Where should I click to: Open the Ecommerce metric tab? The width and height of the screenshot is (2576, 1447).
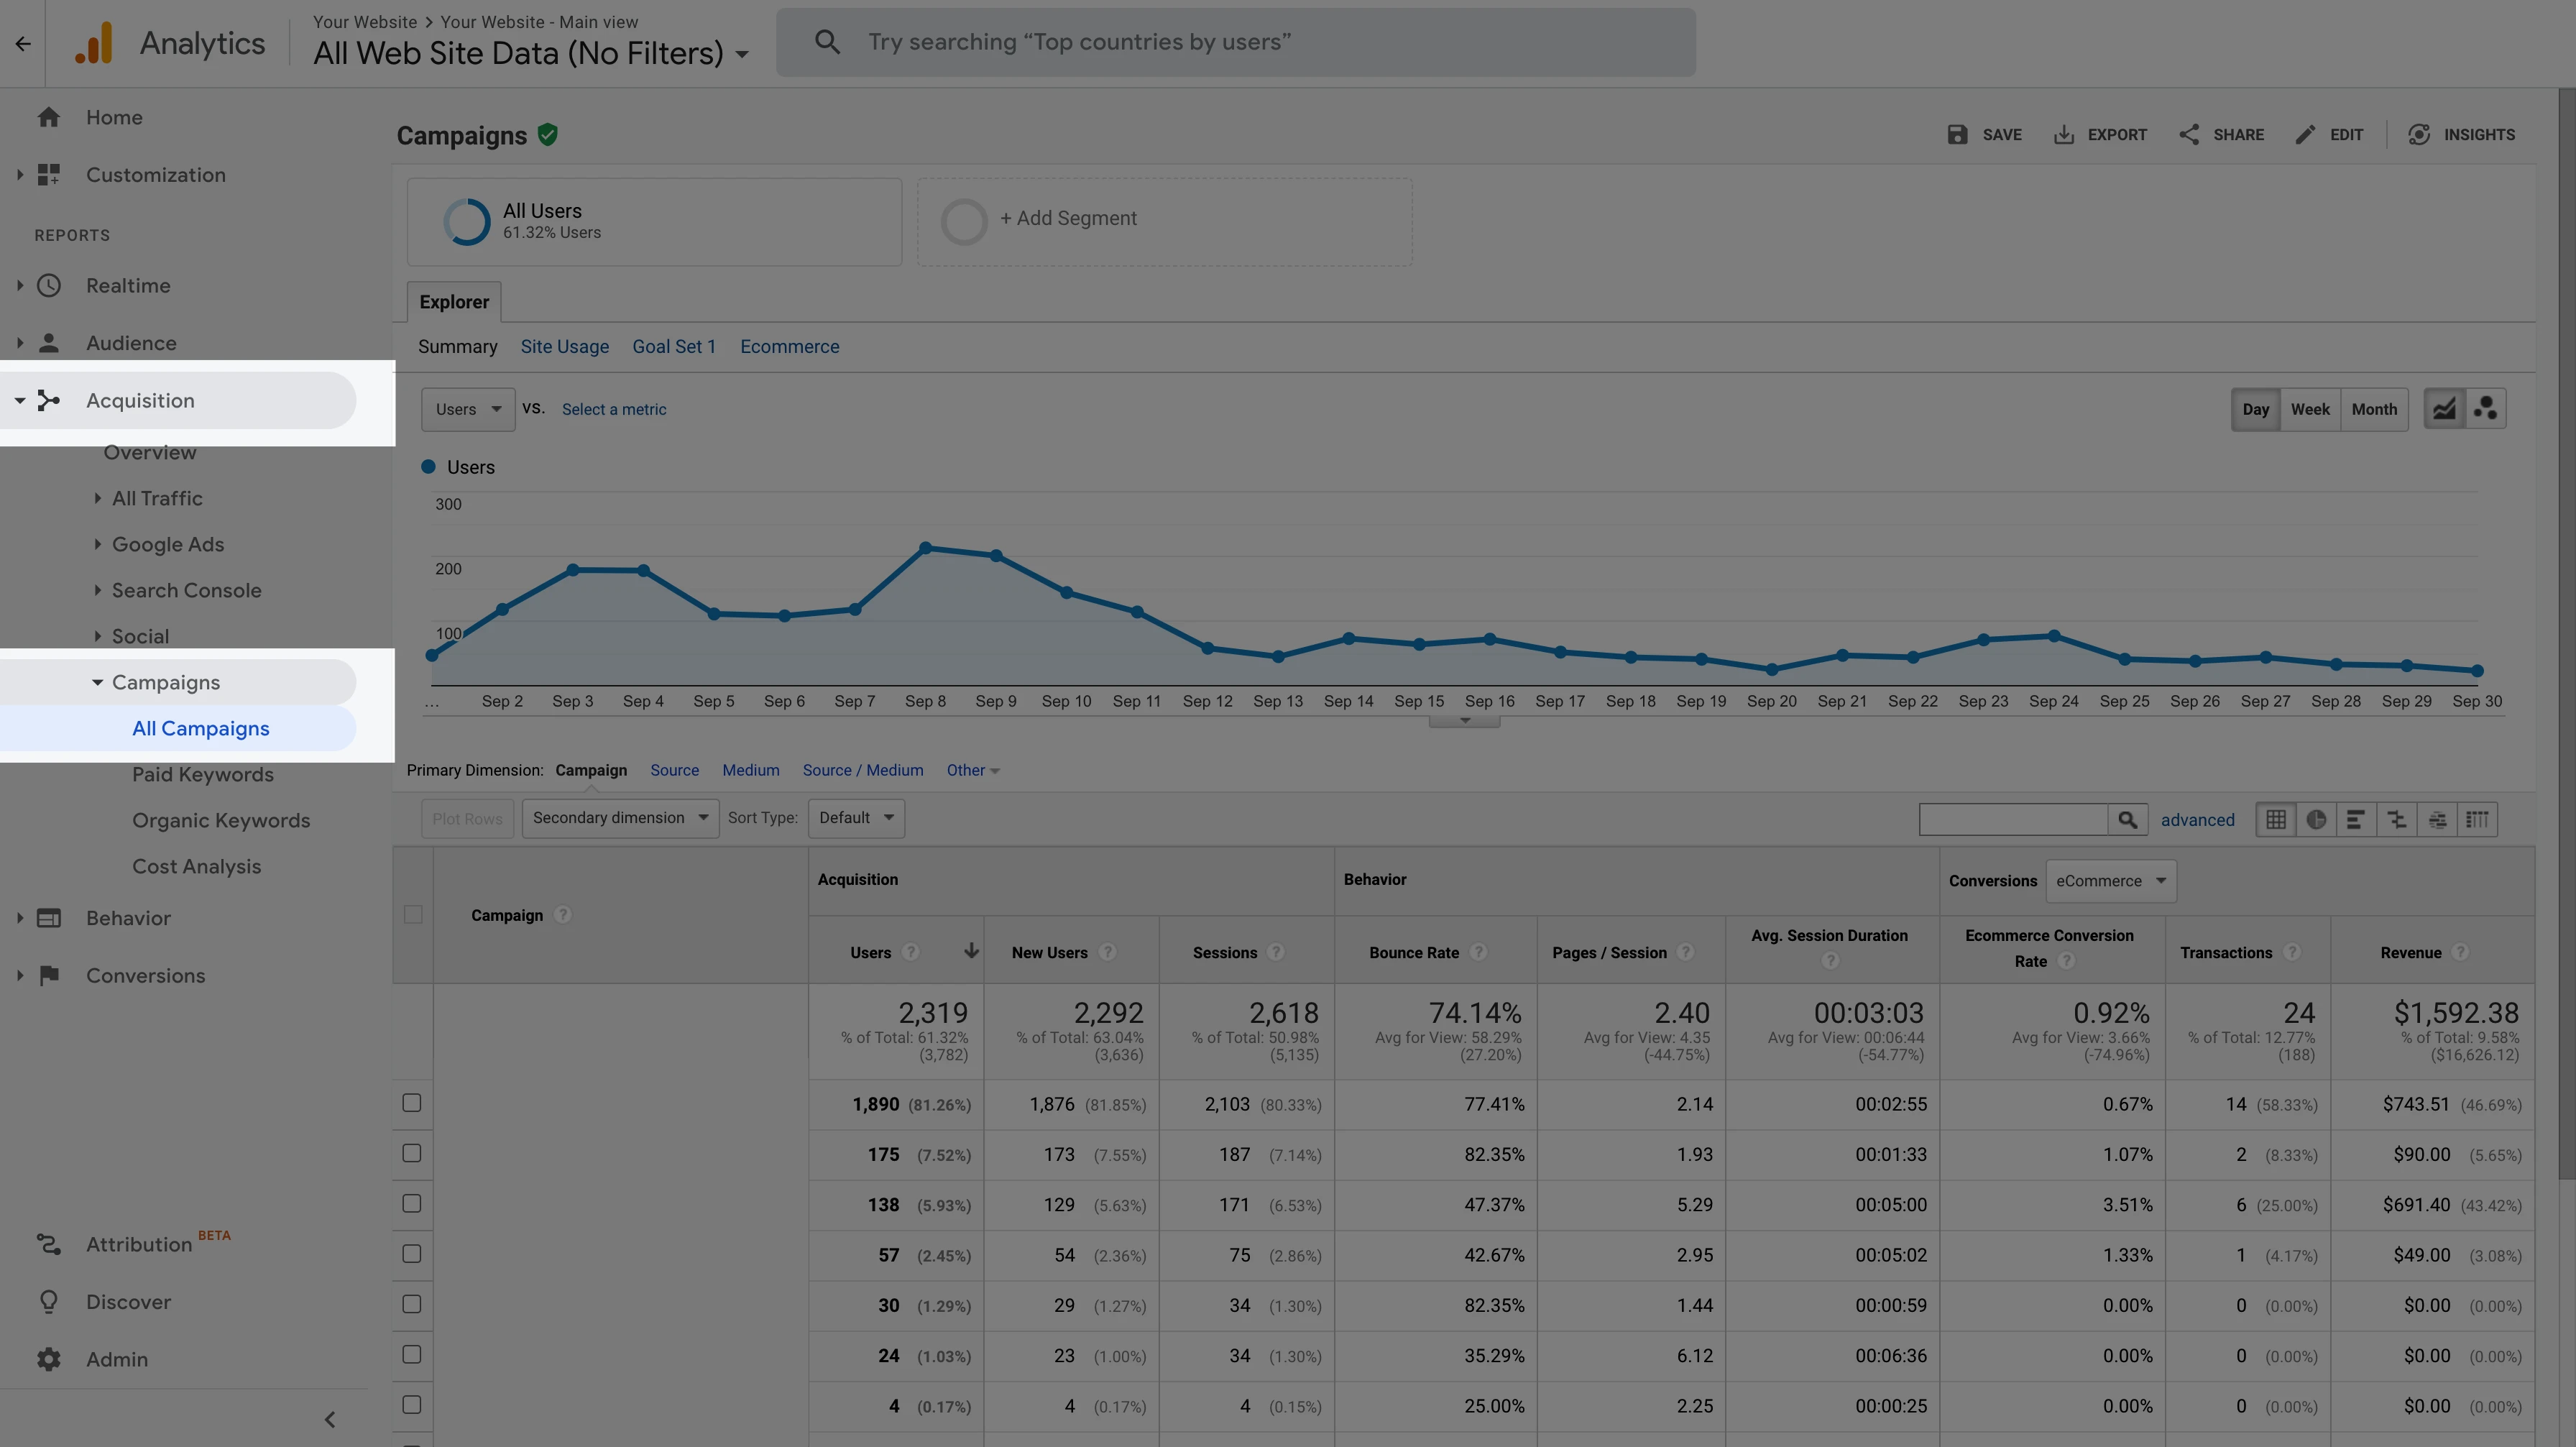click(x=789, y=347)
